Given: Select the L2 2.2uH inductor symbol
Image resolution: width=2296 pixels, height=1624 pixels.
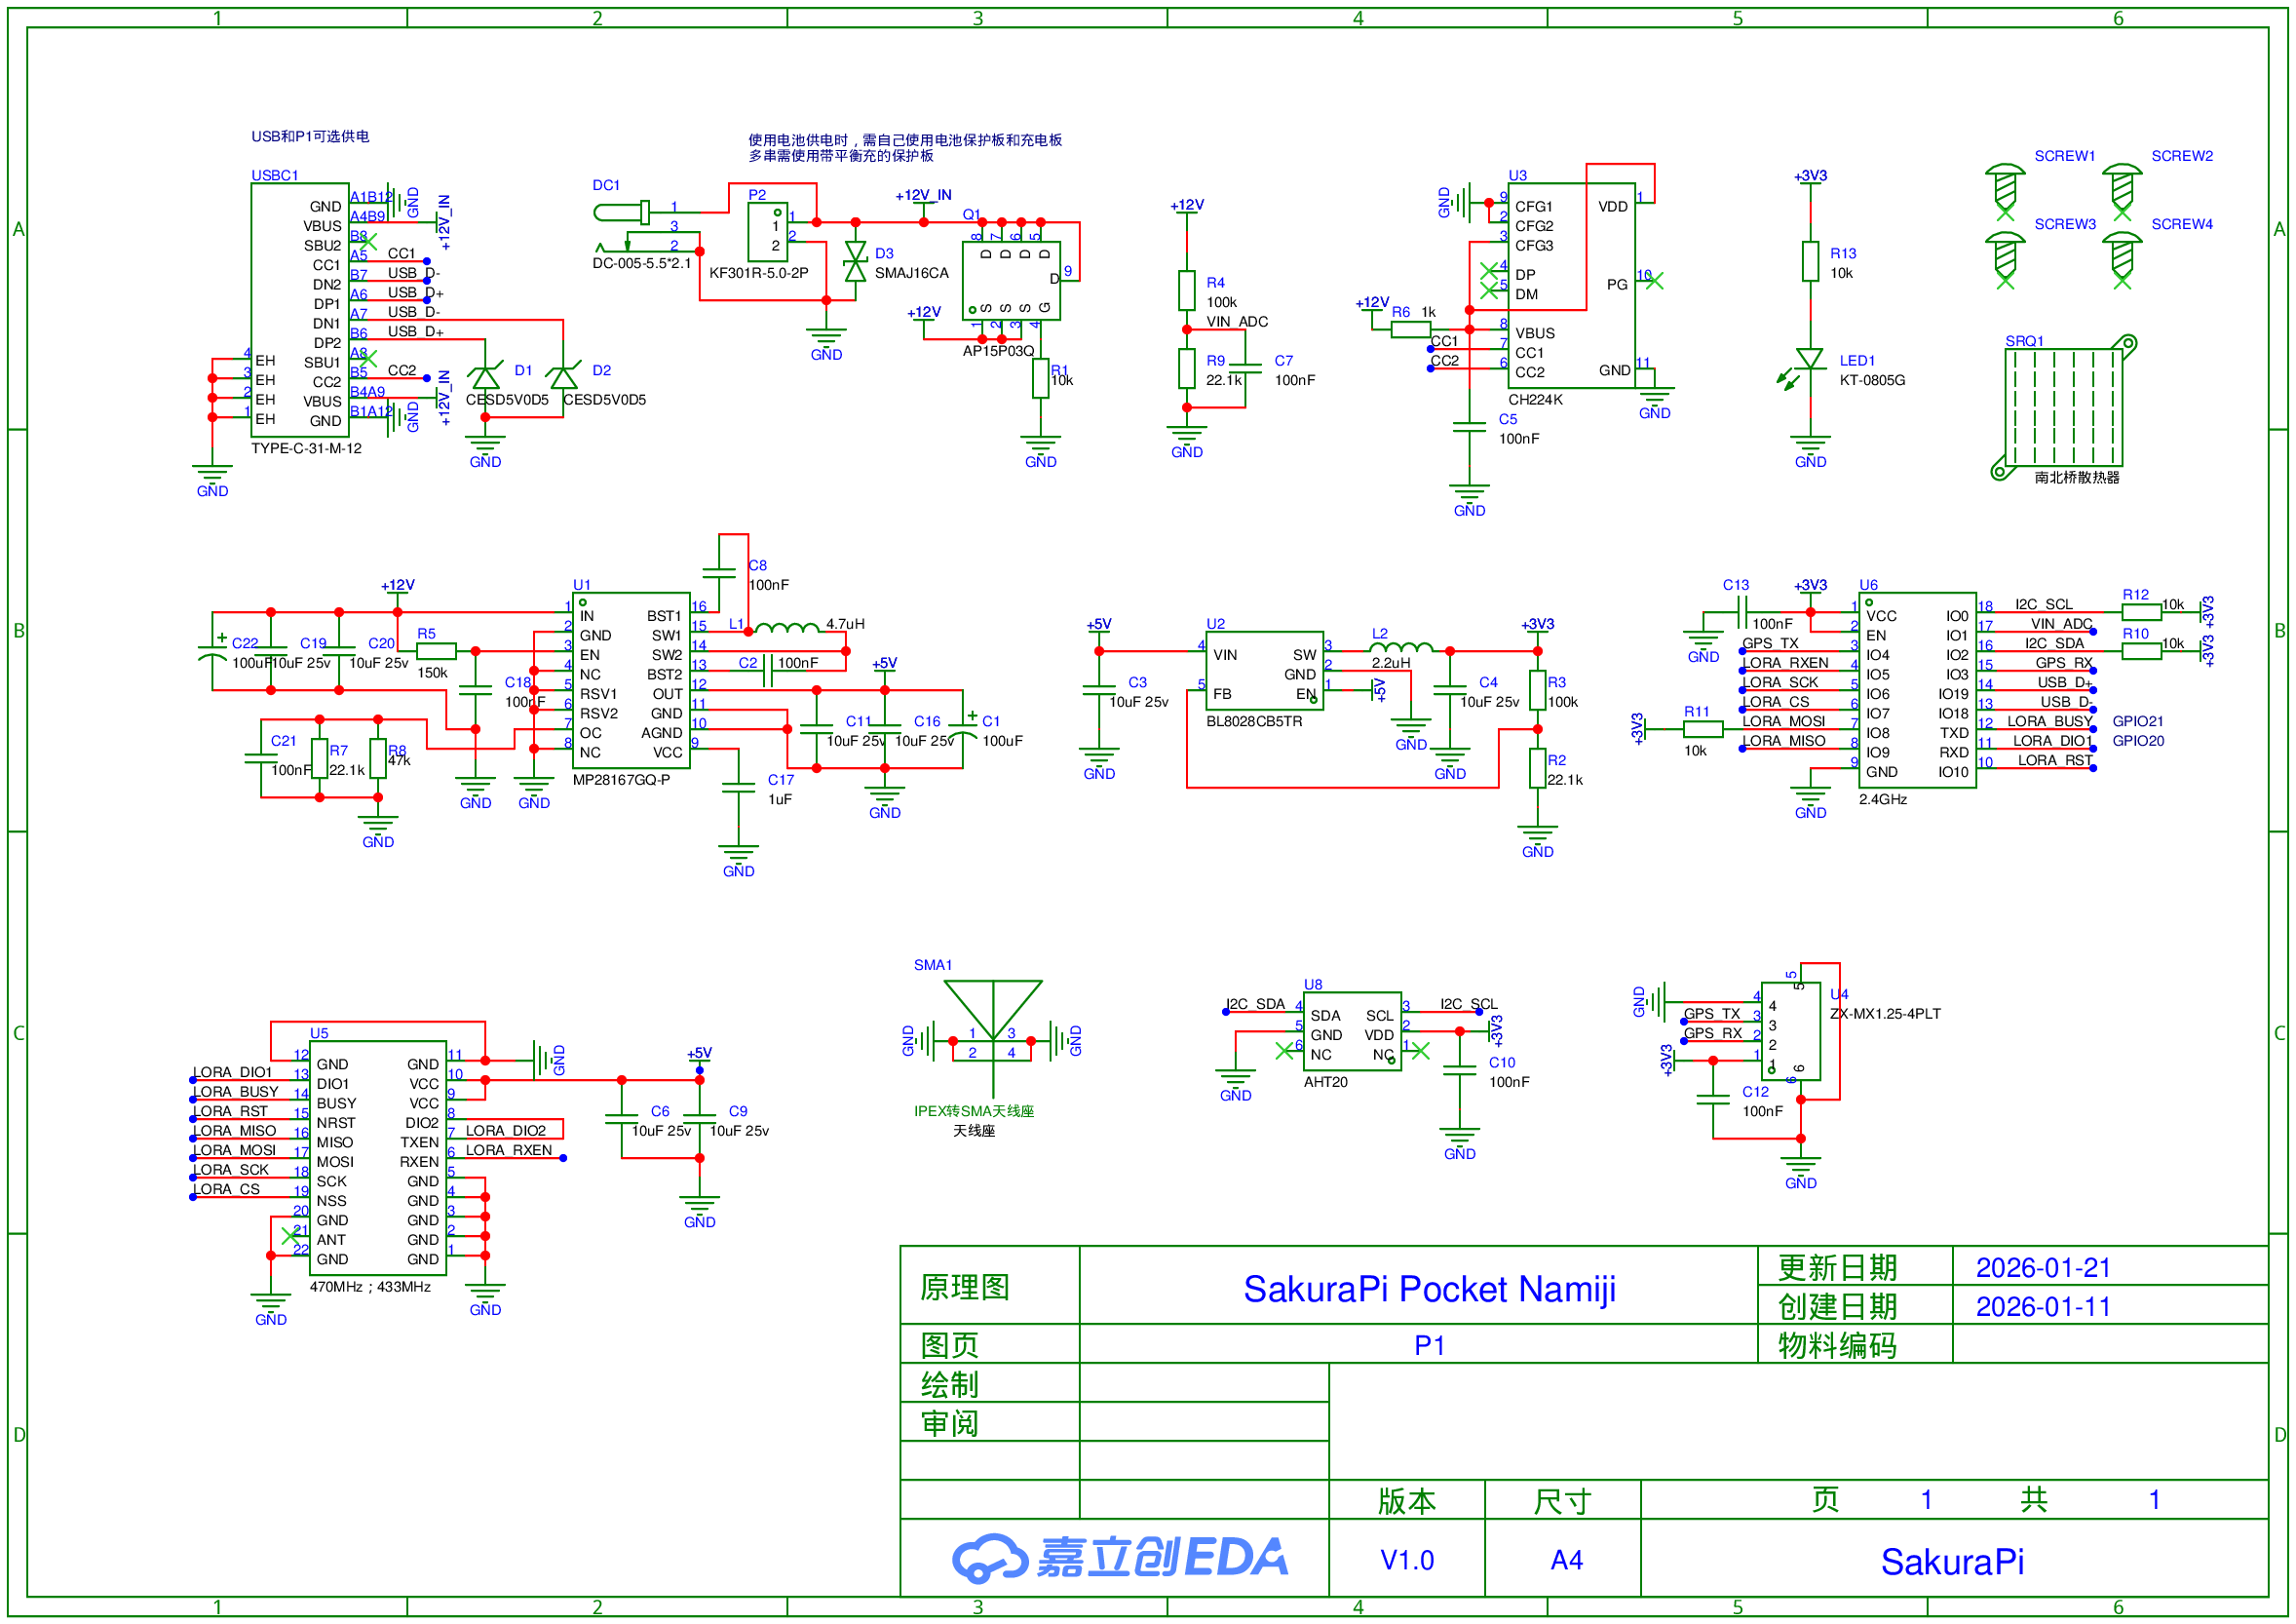Looking at the screenshot, I should pos(1400,648).
